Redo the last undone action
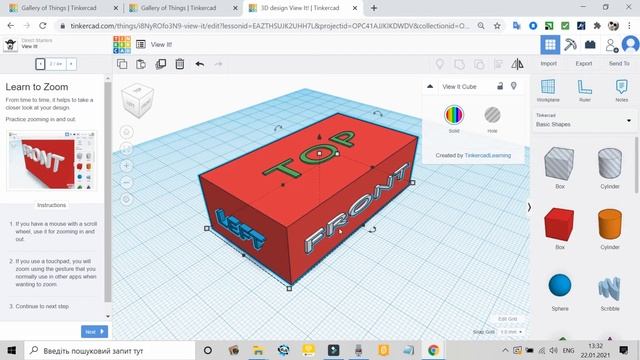The image size is (640, 360). pyautogui.click(x=218, y=64)
